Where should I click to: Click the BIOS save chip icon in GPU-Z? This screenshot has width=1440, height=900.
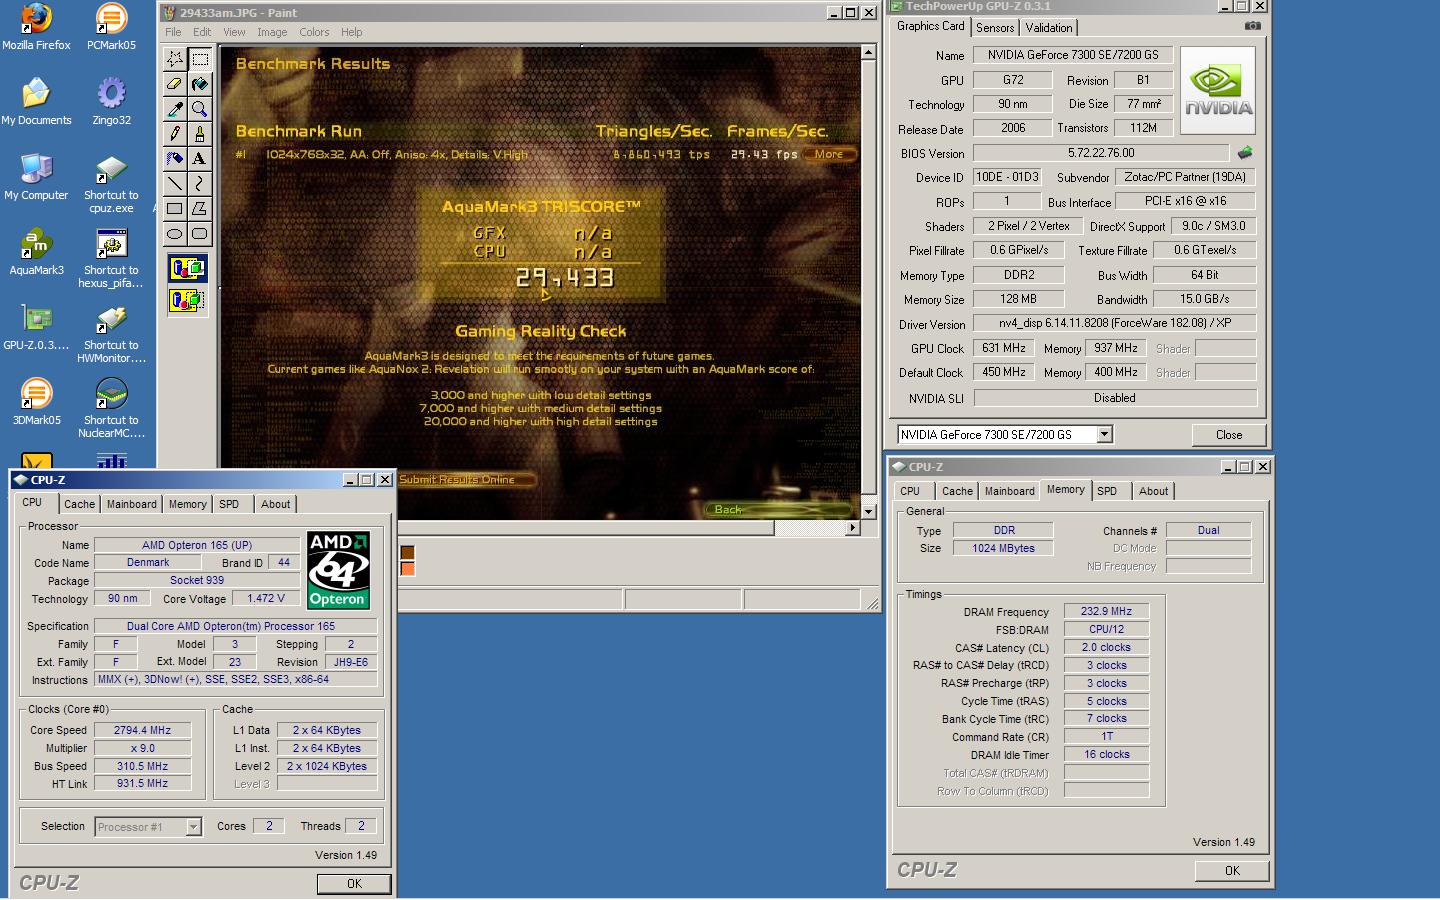click(1245, 153)
